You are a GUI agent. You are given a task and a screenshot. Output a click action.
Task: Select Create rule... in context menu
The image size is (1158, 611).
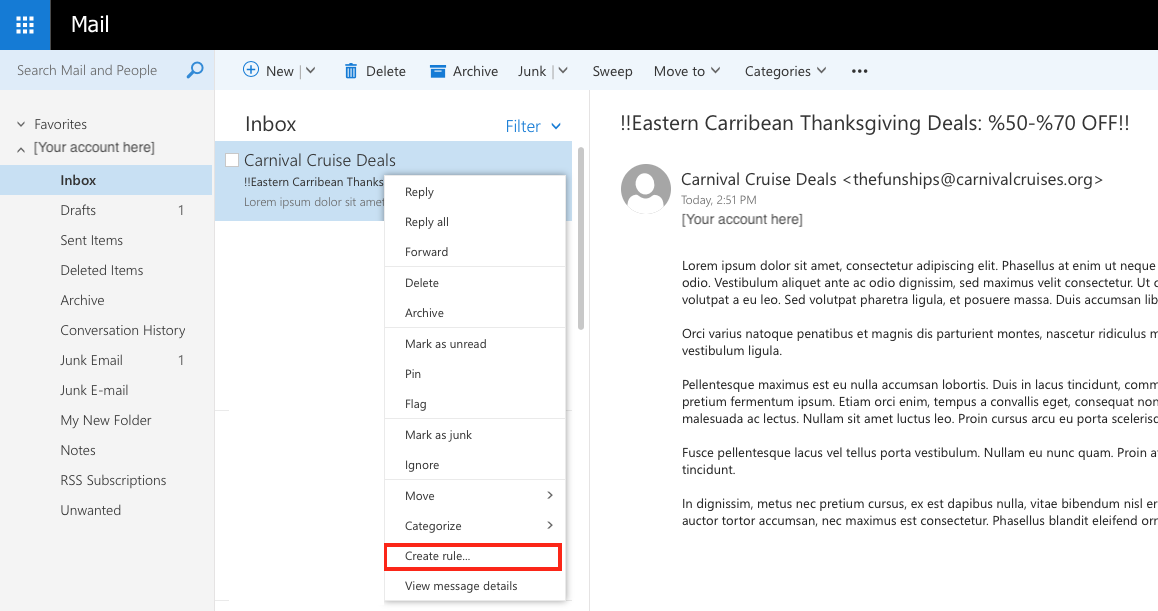[x=473, y=556]
